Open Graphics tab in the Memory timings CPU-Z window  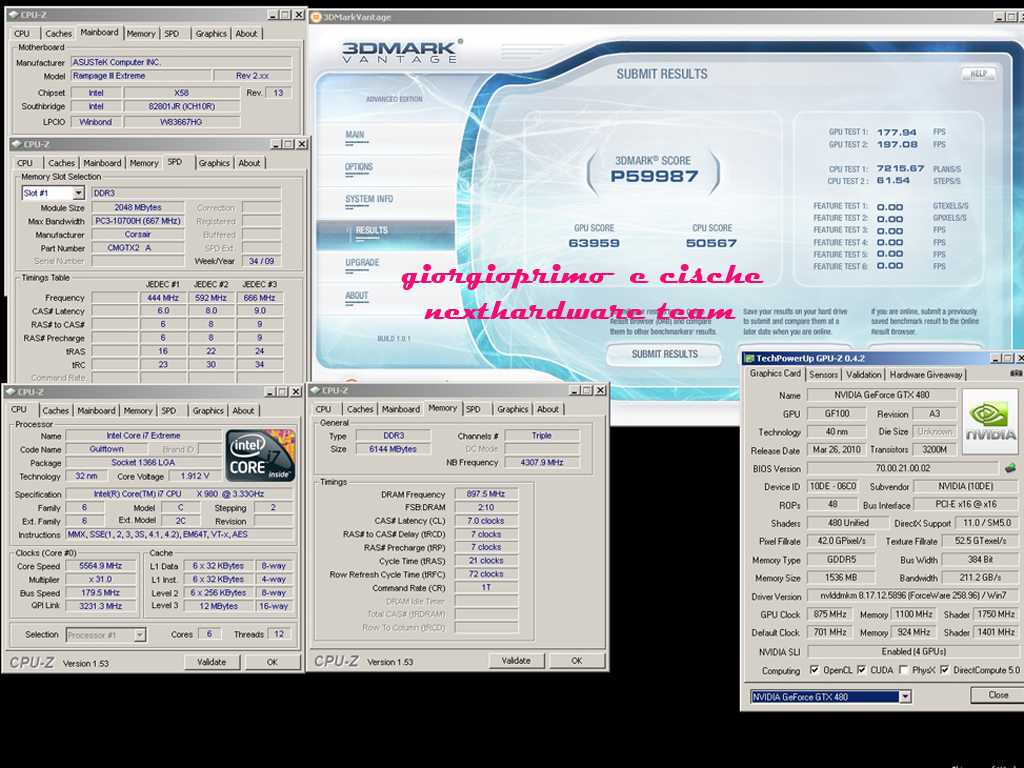pos(512,409)
